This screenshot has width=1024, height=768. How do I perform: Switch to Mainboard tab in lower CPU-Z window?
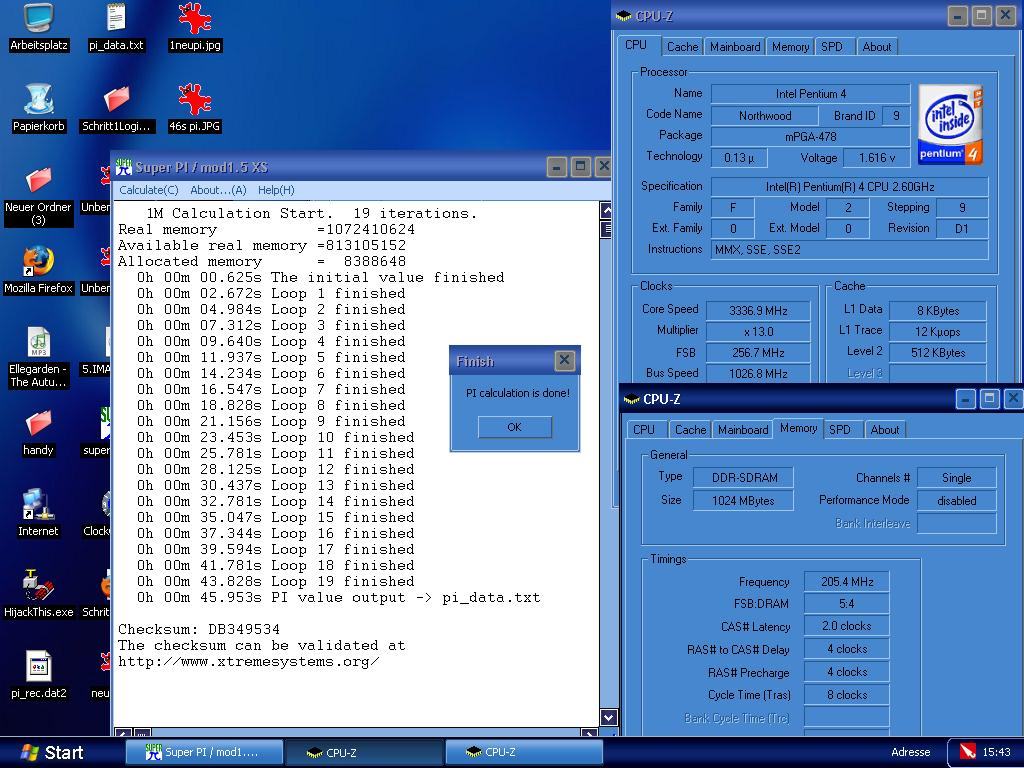pyautogui.click(x=743, y=430)
